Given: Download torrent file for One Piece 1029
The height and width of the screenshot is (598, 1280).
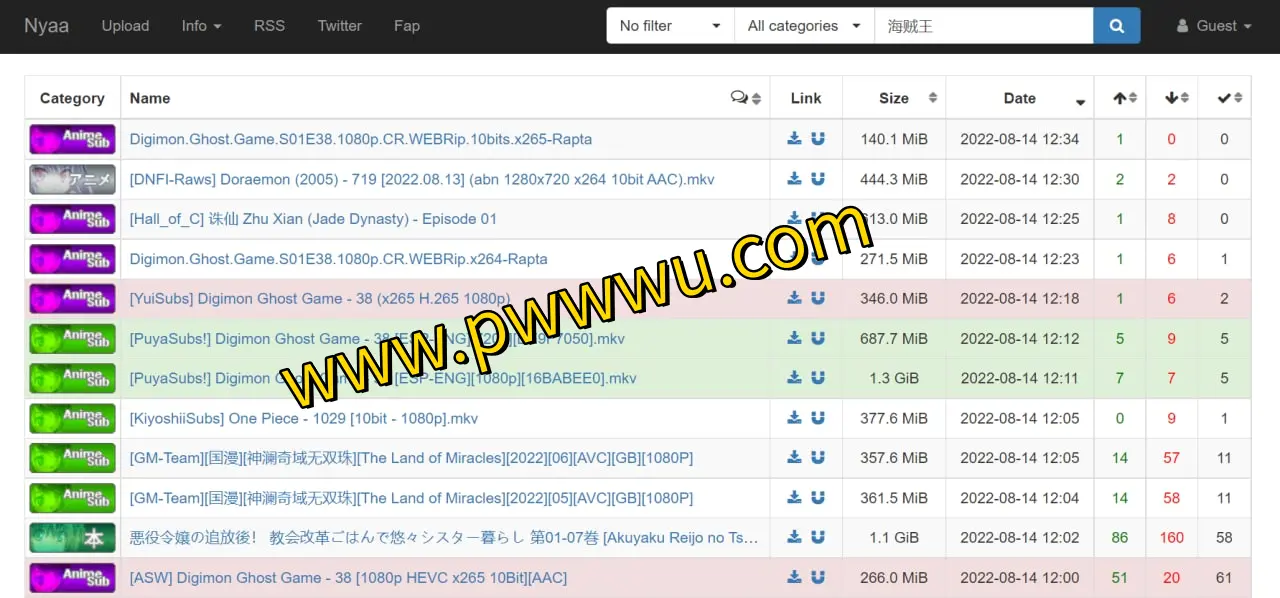Looking at the screenshot, I should (794, 418).
